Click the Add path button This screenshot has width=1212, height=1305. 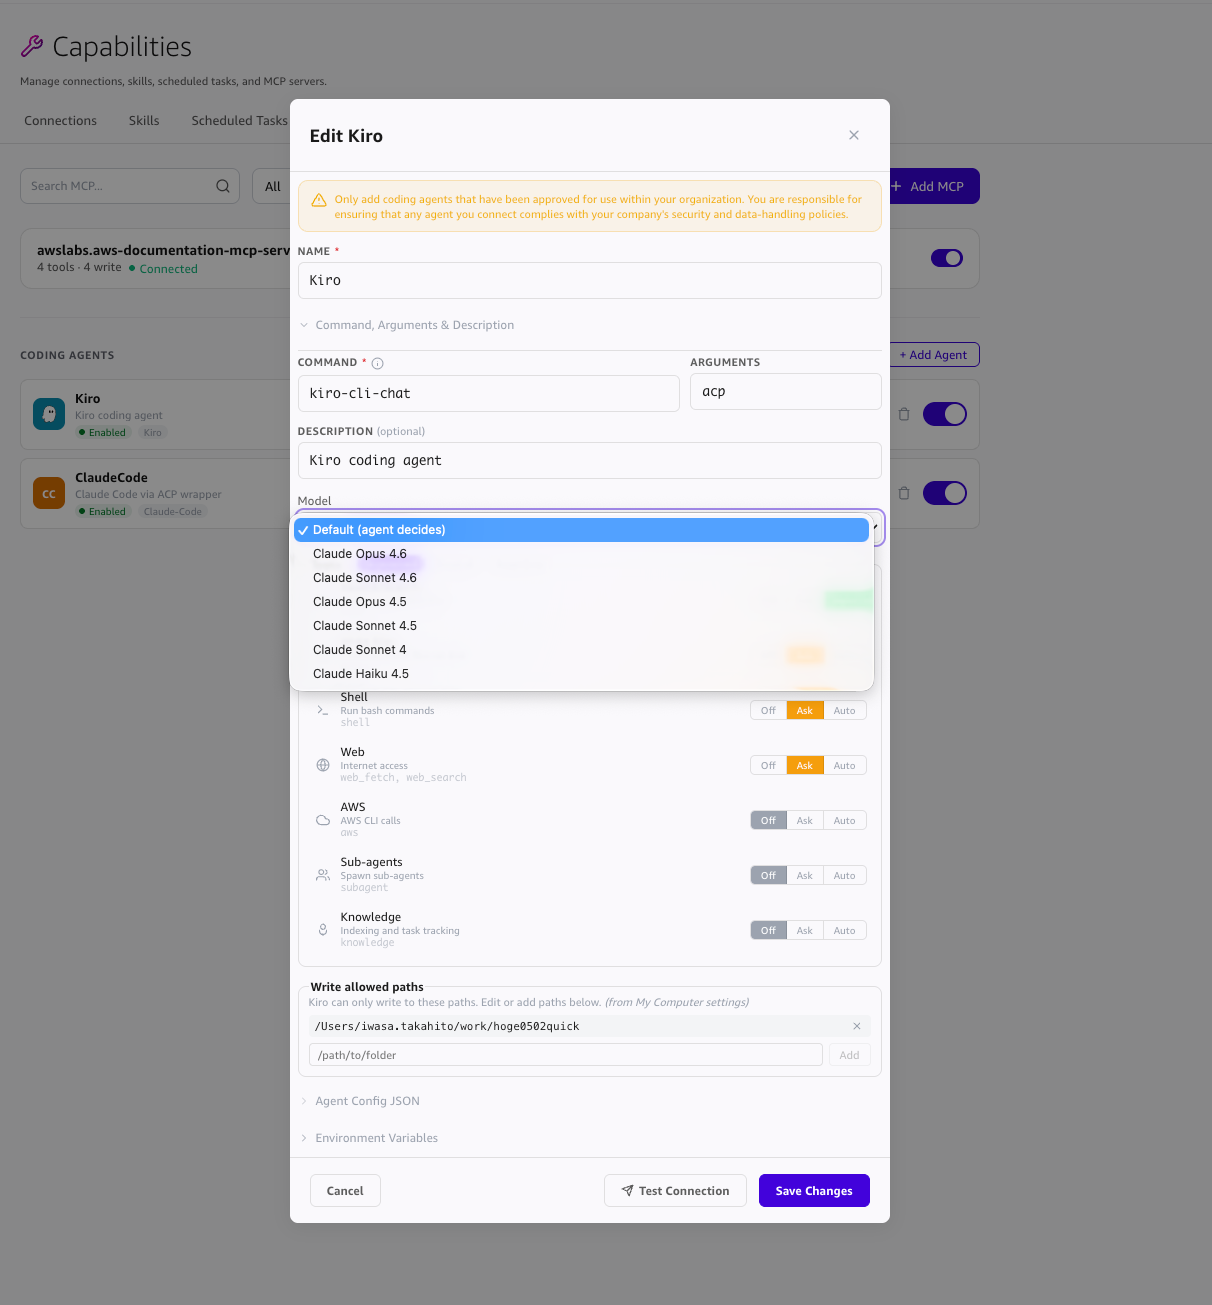coord(849,1055)
